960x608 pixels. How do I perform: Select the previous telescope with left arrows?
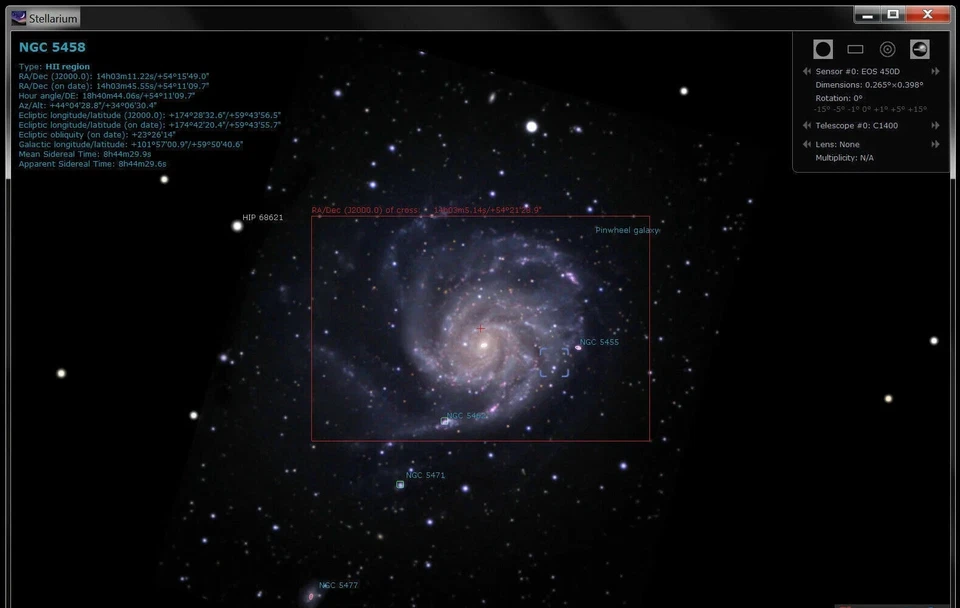(x=807, y=125)
